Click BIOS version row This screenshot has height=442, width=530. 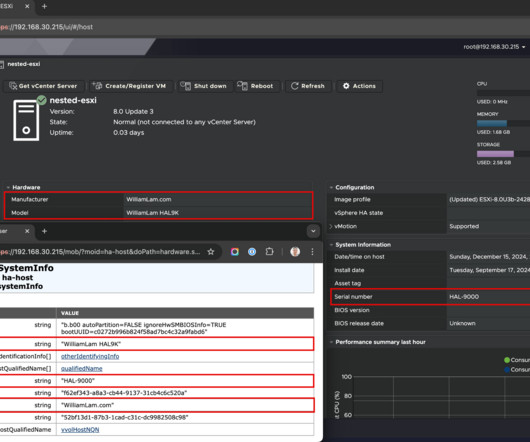(x=429, y=310)
